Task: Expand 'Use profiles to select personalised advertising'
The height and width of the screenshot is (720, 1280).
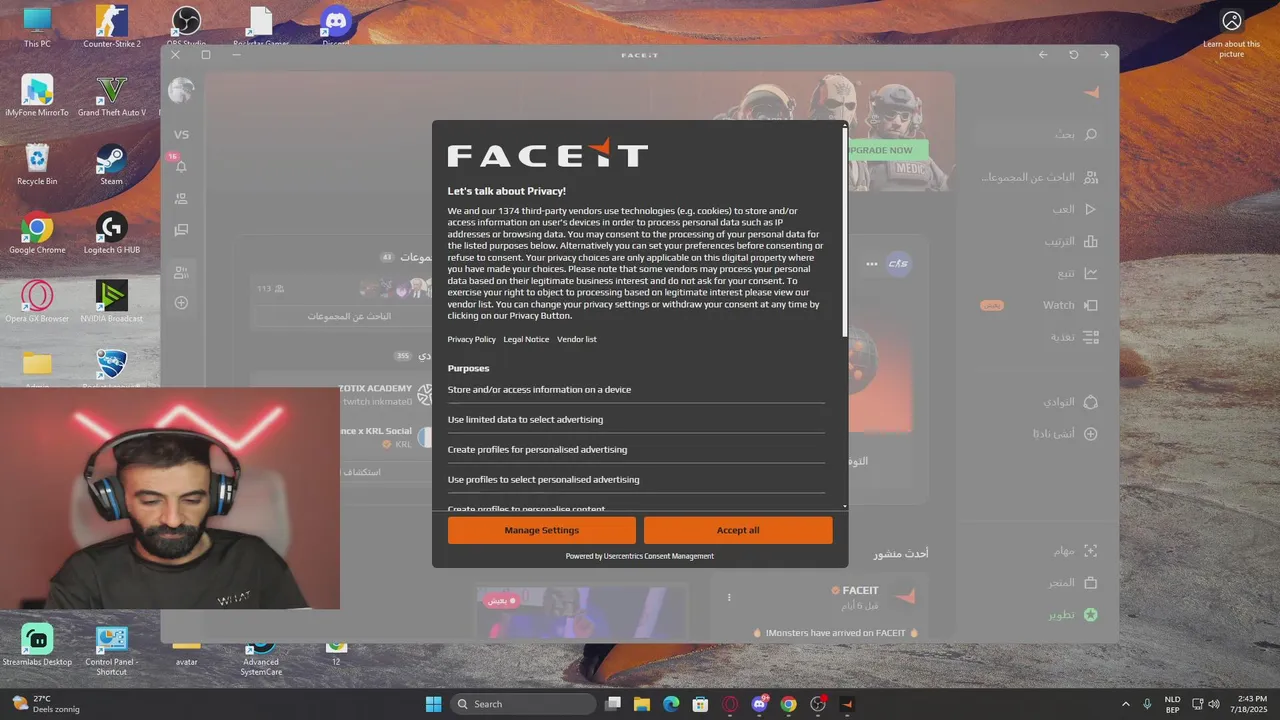Action: [636, 480]
